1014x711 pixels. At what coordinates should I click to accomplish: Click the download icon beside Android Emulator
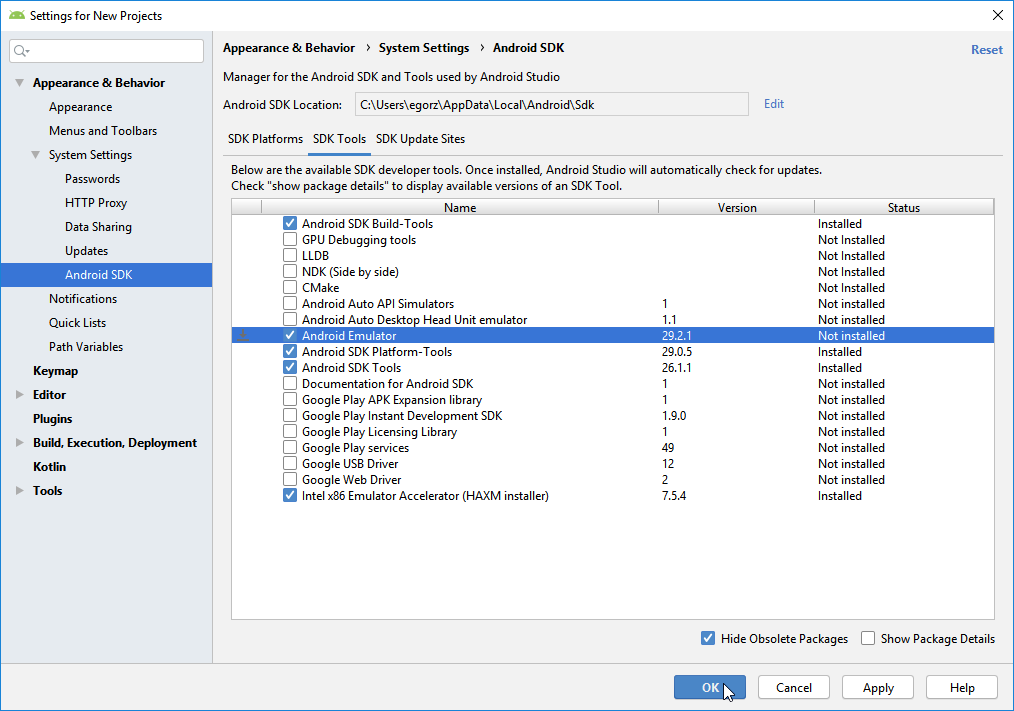point(243,336)
